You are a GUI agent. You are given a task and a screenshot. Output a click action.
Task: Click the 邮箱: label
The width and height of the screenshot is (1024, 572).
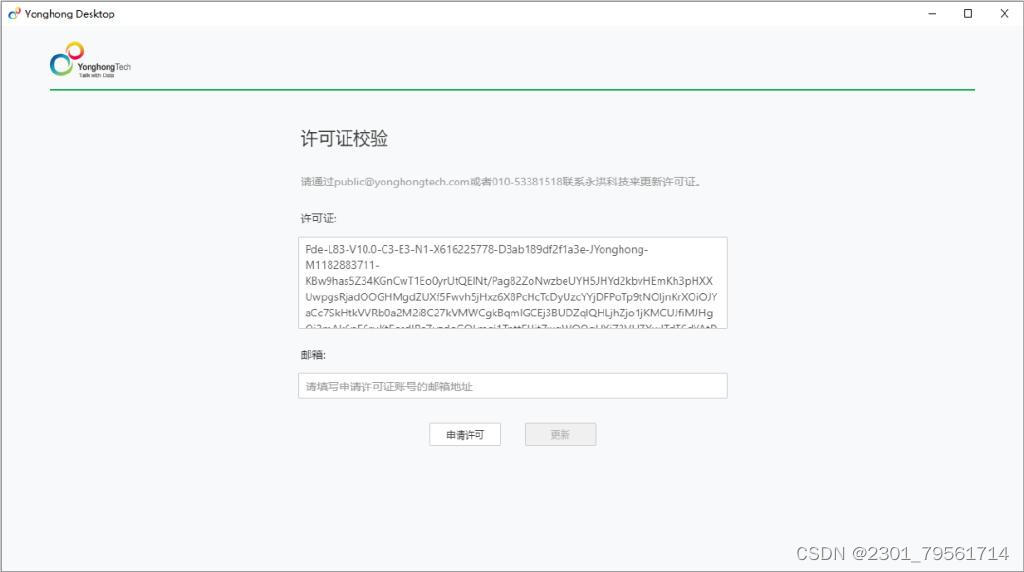click(x=313, y=355)
